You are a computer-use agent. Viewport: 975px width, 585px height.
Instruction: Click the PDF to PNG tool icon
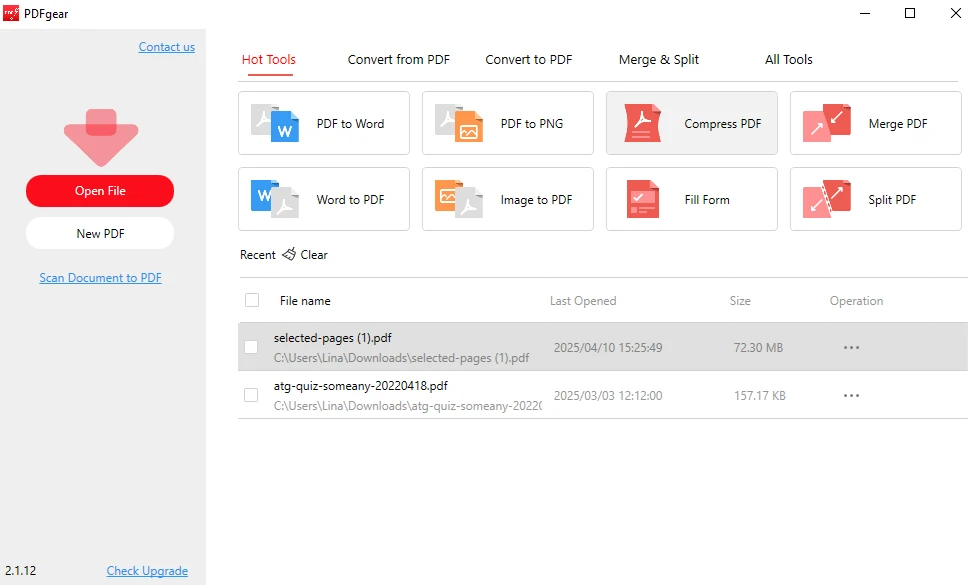[x=459, y=123]
